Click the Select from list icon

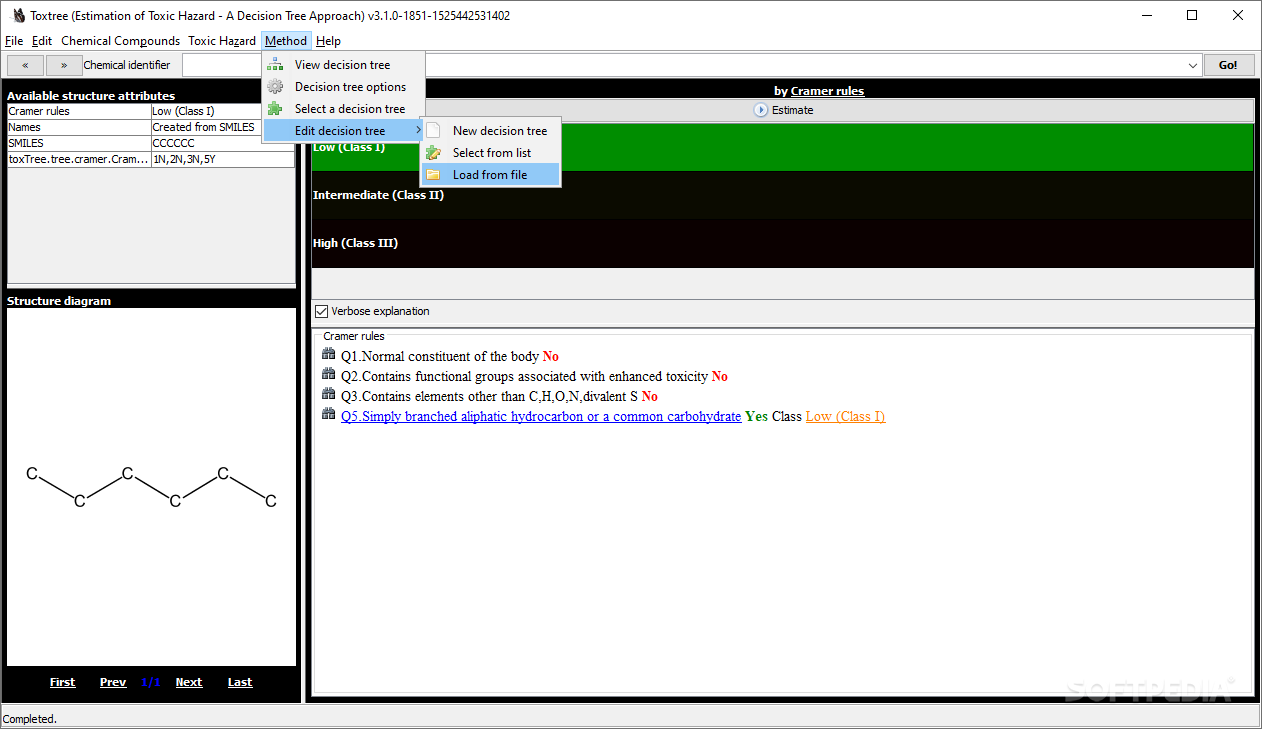click(433, 153)
